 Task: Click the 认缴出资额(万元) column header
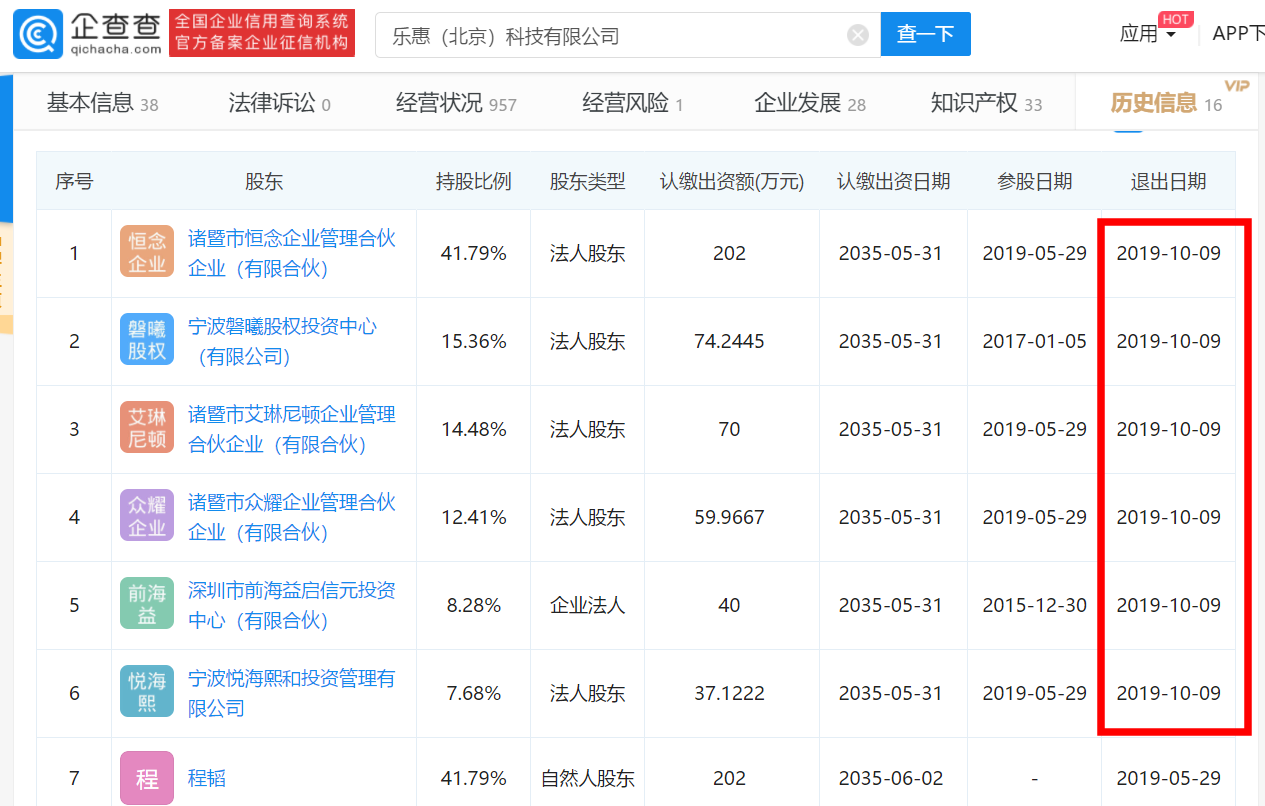pyautogui.click(x=732, y=181)
